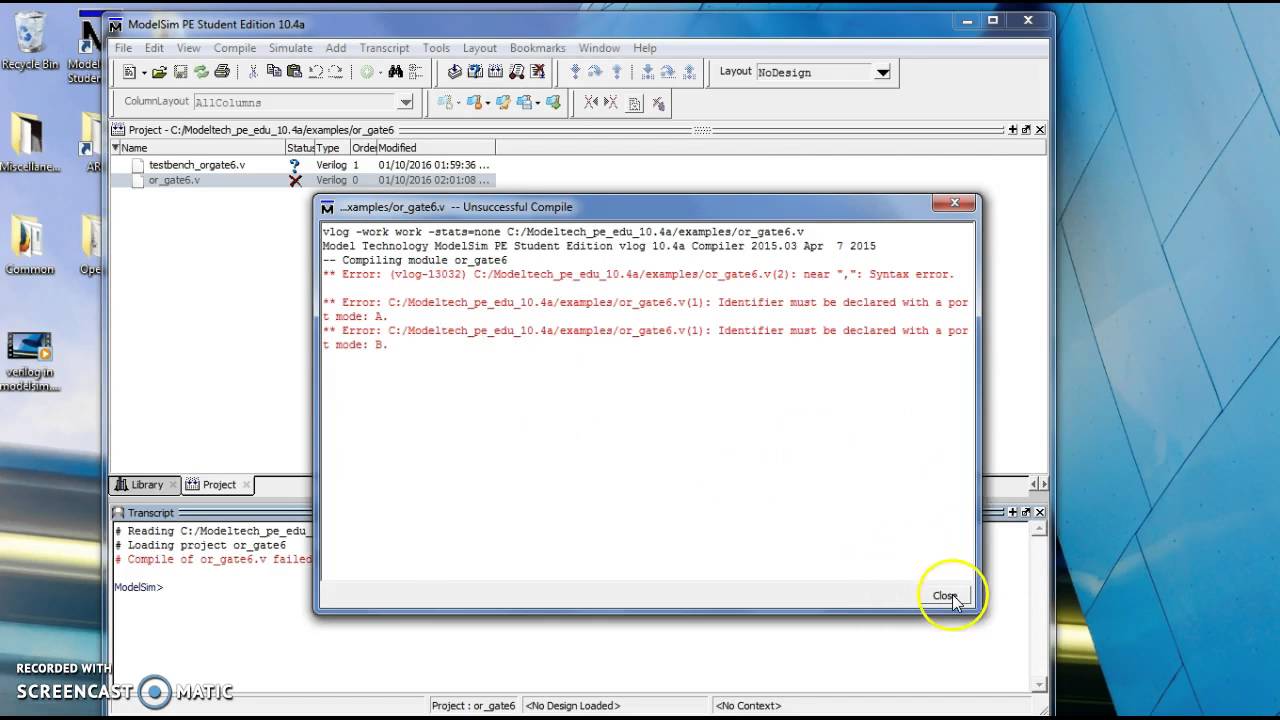Open the Simulate menu
Screen dimensions: 1280x720
(x=290, y=48)
